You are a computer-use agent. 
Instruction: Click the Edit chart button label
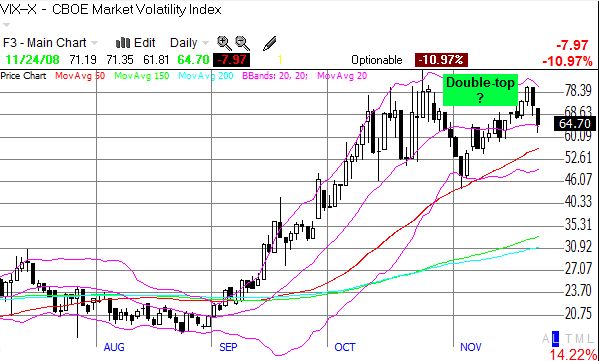point(144,42)
